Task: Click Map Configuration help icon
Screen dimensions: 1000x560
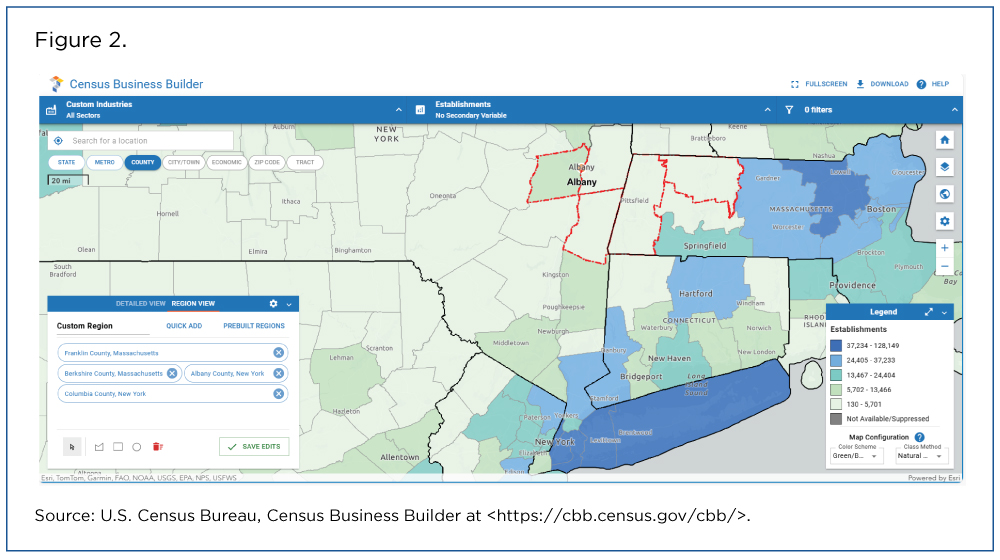Action: 920,438
